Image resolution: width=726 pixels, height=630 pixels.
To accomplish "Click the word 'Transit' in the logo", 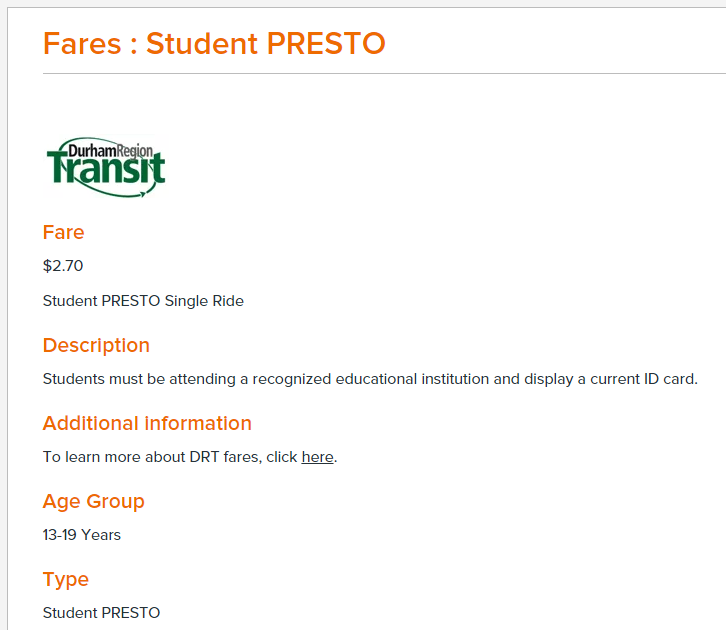I will (106, 168).
